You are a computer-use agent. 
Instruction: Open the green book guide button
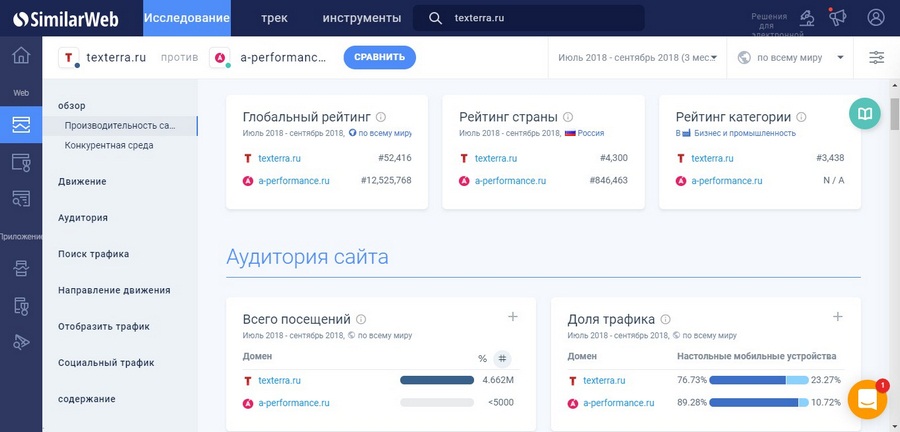click(x=864, y=114)
